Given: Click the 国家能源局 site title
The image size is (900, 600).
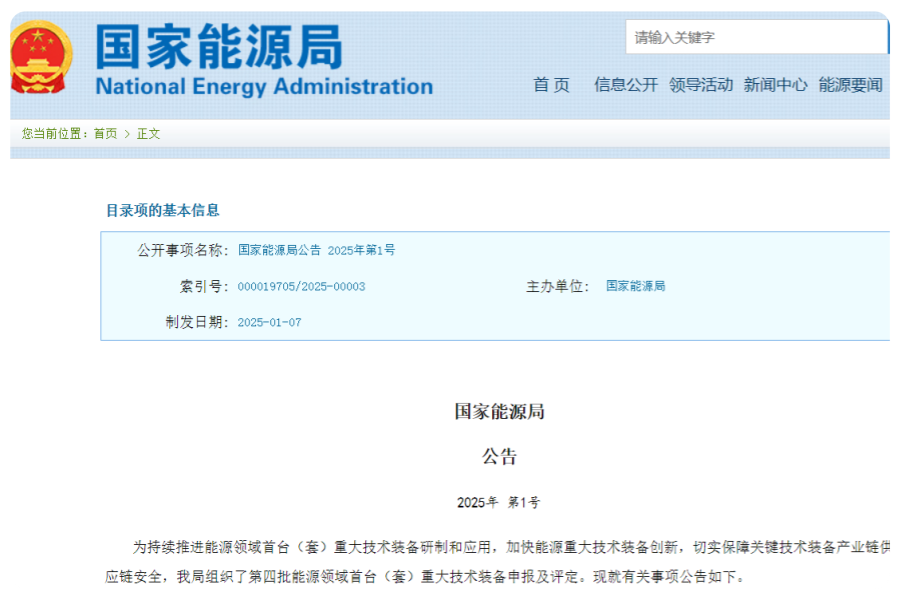Looking at the screenshot, I should [219, 47].
